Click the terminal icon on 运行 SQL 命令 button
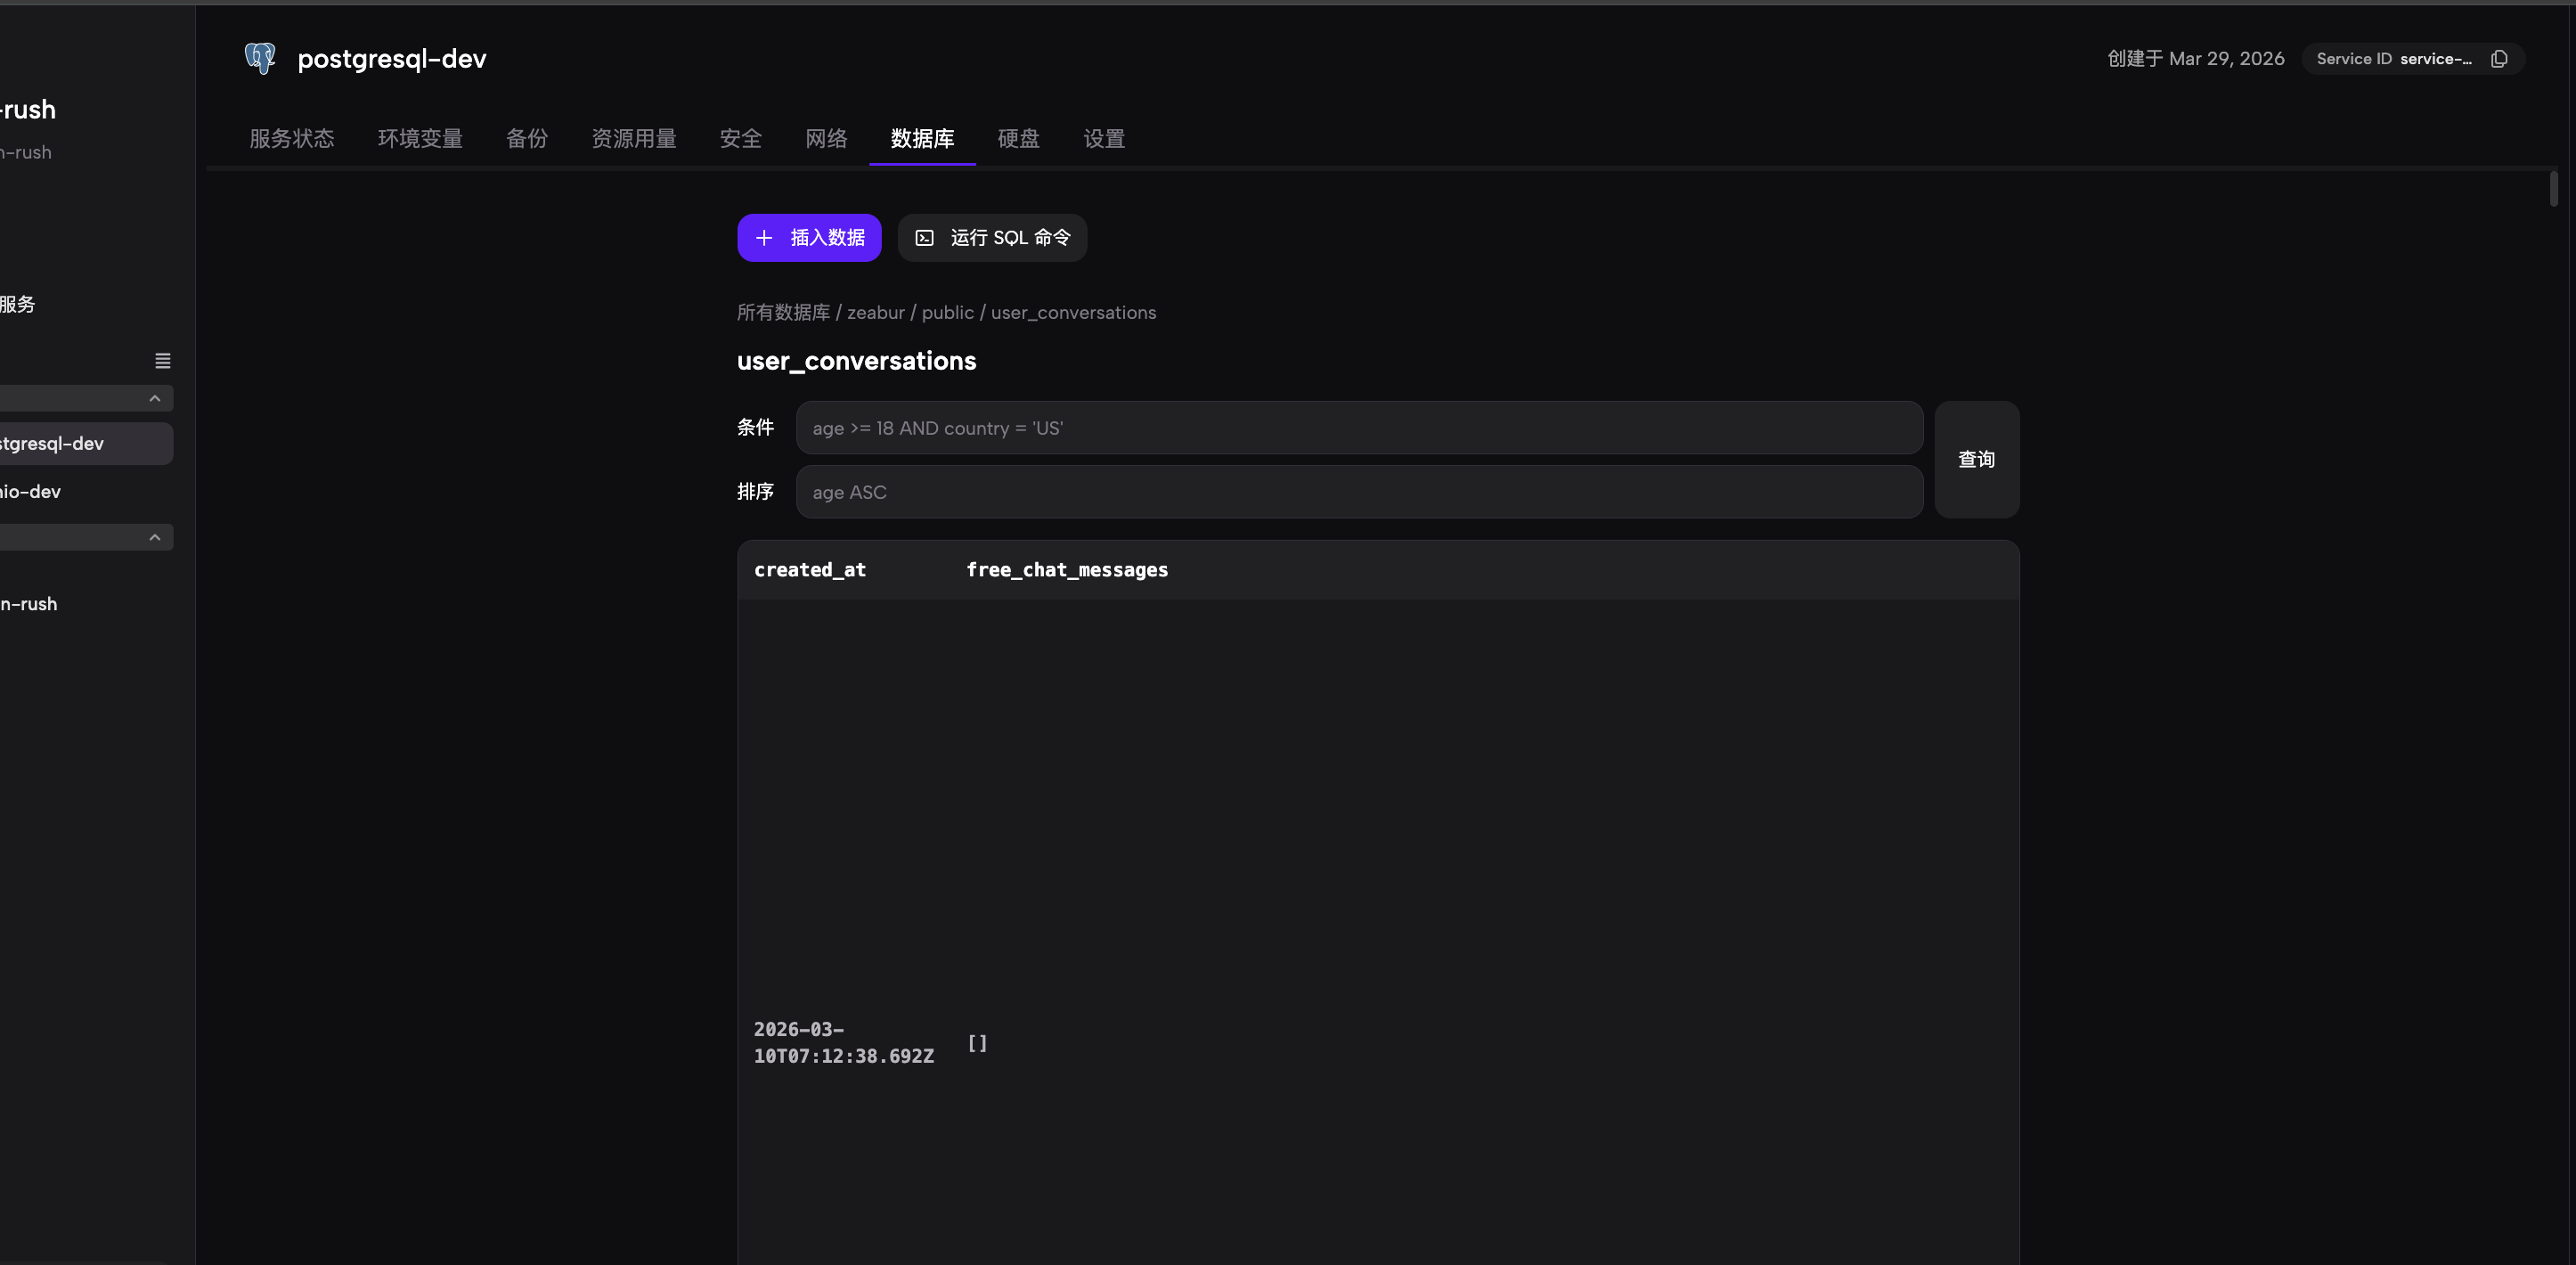 [x=924, y=238]
